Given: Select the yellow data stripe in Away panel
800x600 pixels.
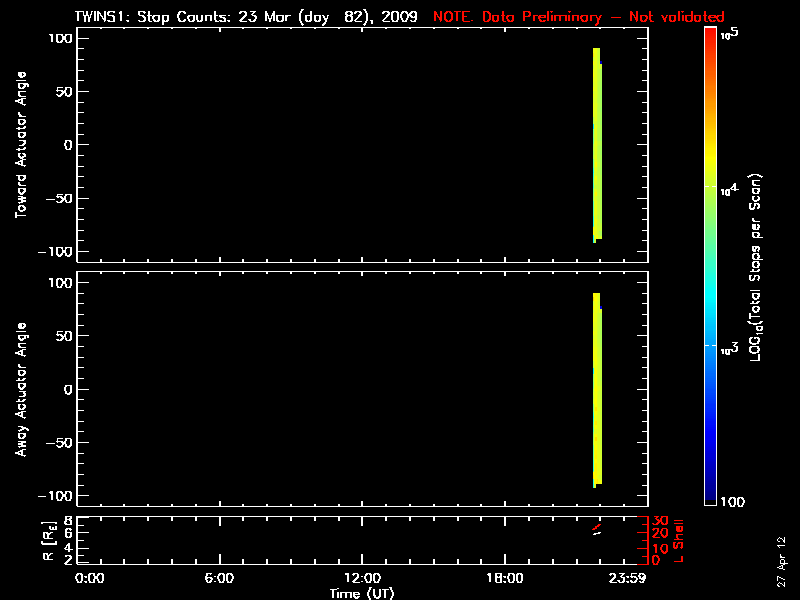Looking at the screenshot, I should (x=597, y=390).
